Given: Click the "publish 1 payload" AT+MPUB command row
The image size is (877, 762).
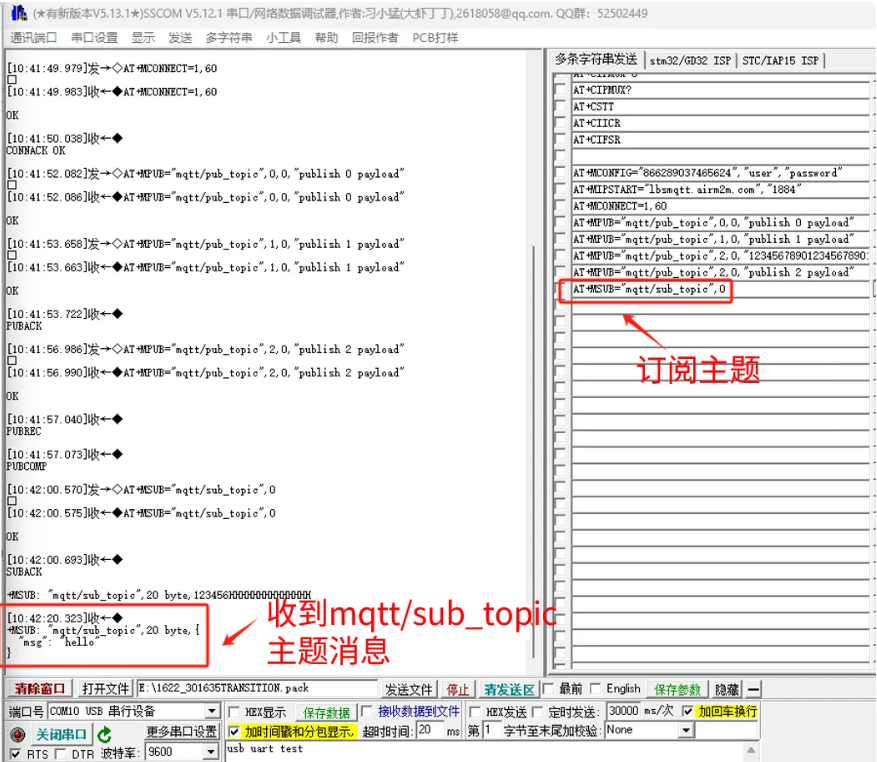Looking at the screenshot, I should (x=720, y=239).
